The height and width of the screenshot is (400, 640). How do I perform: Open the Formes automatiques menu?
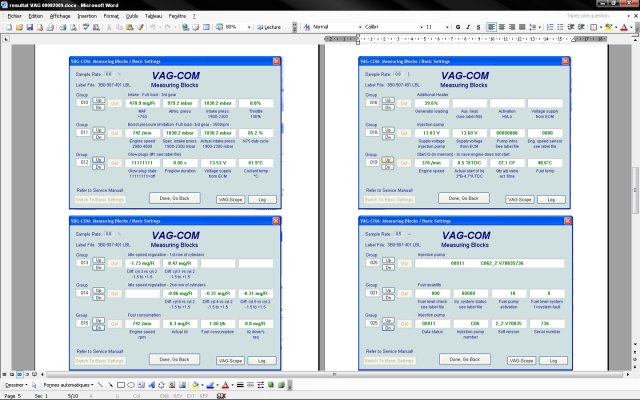pos(68,385)
